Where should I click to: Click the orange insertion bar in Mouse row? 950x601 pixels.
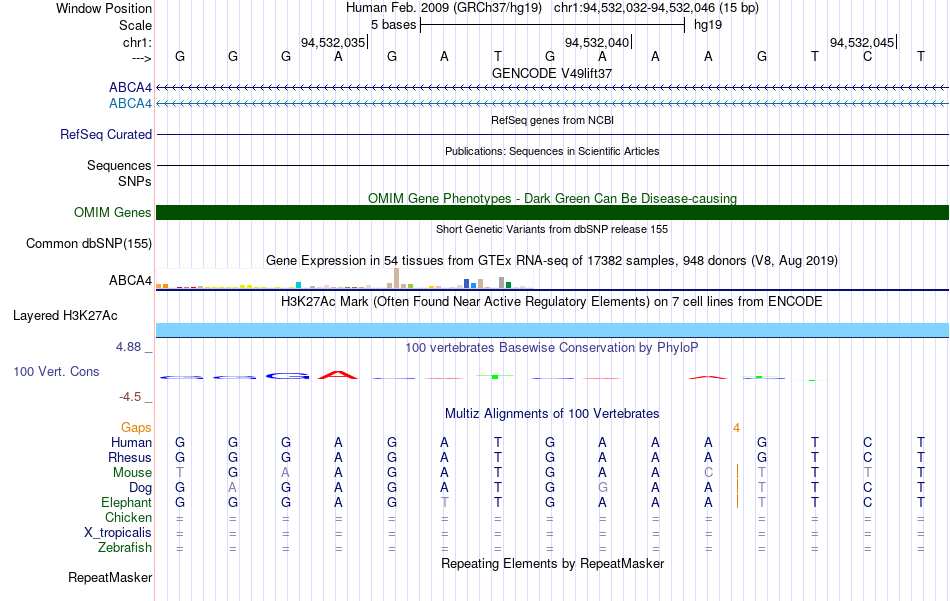(x=737, y=472)
